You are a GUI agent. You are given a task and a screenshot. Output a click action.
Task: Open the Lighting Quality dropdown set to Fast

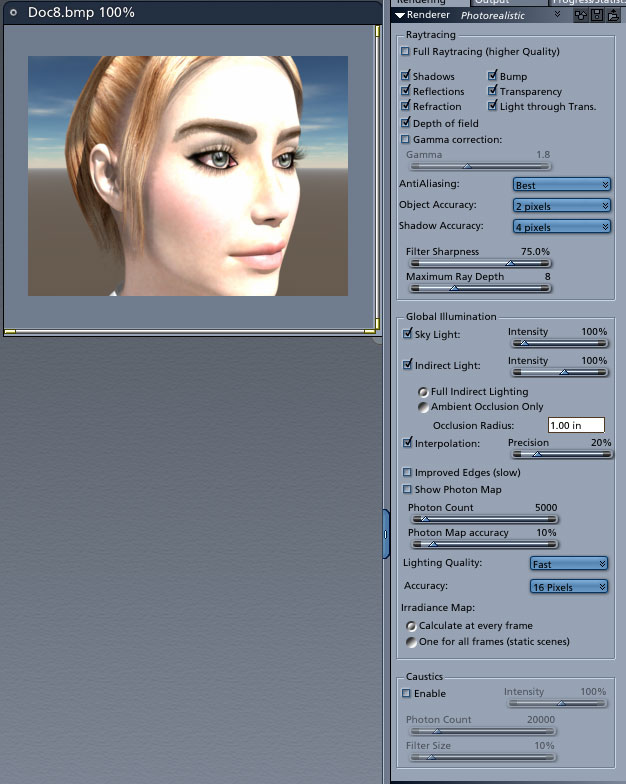[568, 564]
